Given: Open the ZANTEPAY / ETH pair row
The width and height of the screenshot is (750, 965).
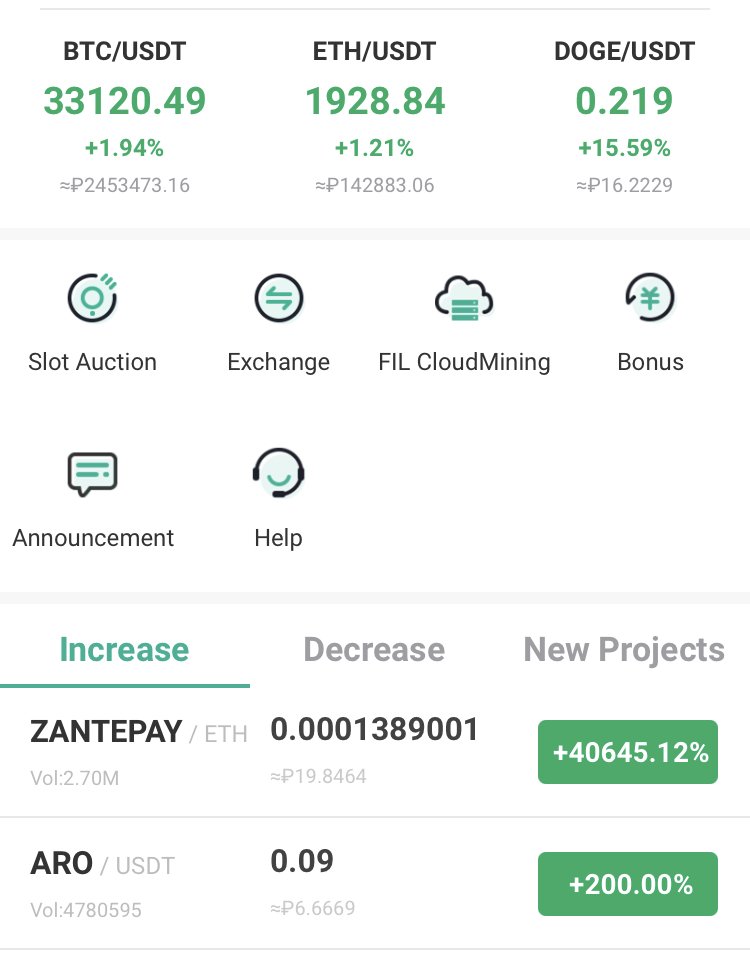Looking at the screenshot, I should [x=375, y=752].
